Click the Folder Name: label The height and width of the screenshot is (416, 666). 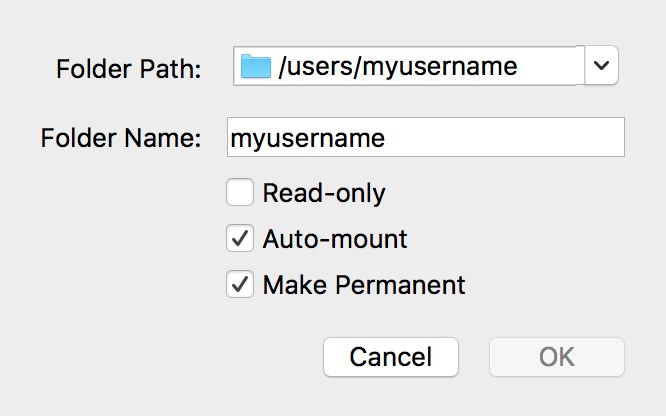[121, 138]
